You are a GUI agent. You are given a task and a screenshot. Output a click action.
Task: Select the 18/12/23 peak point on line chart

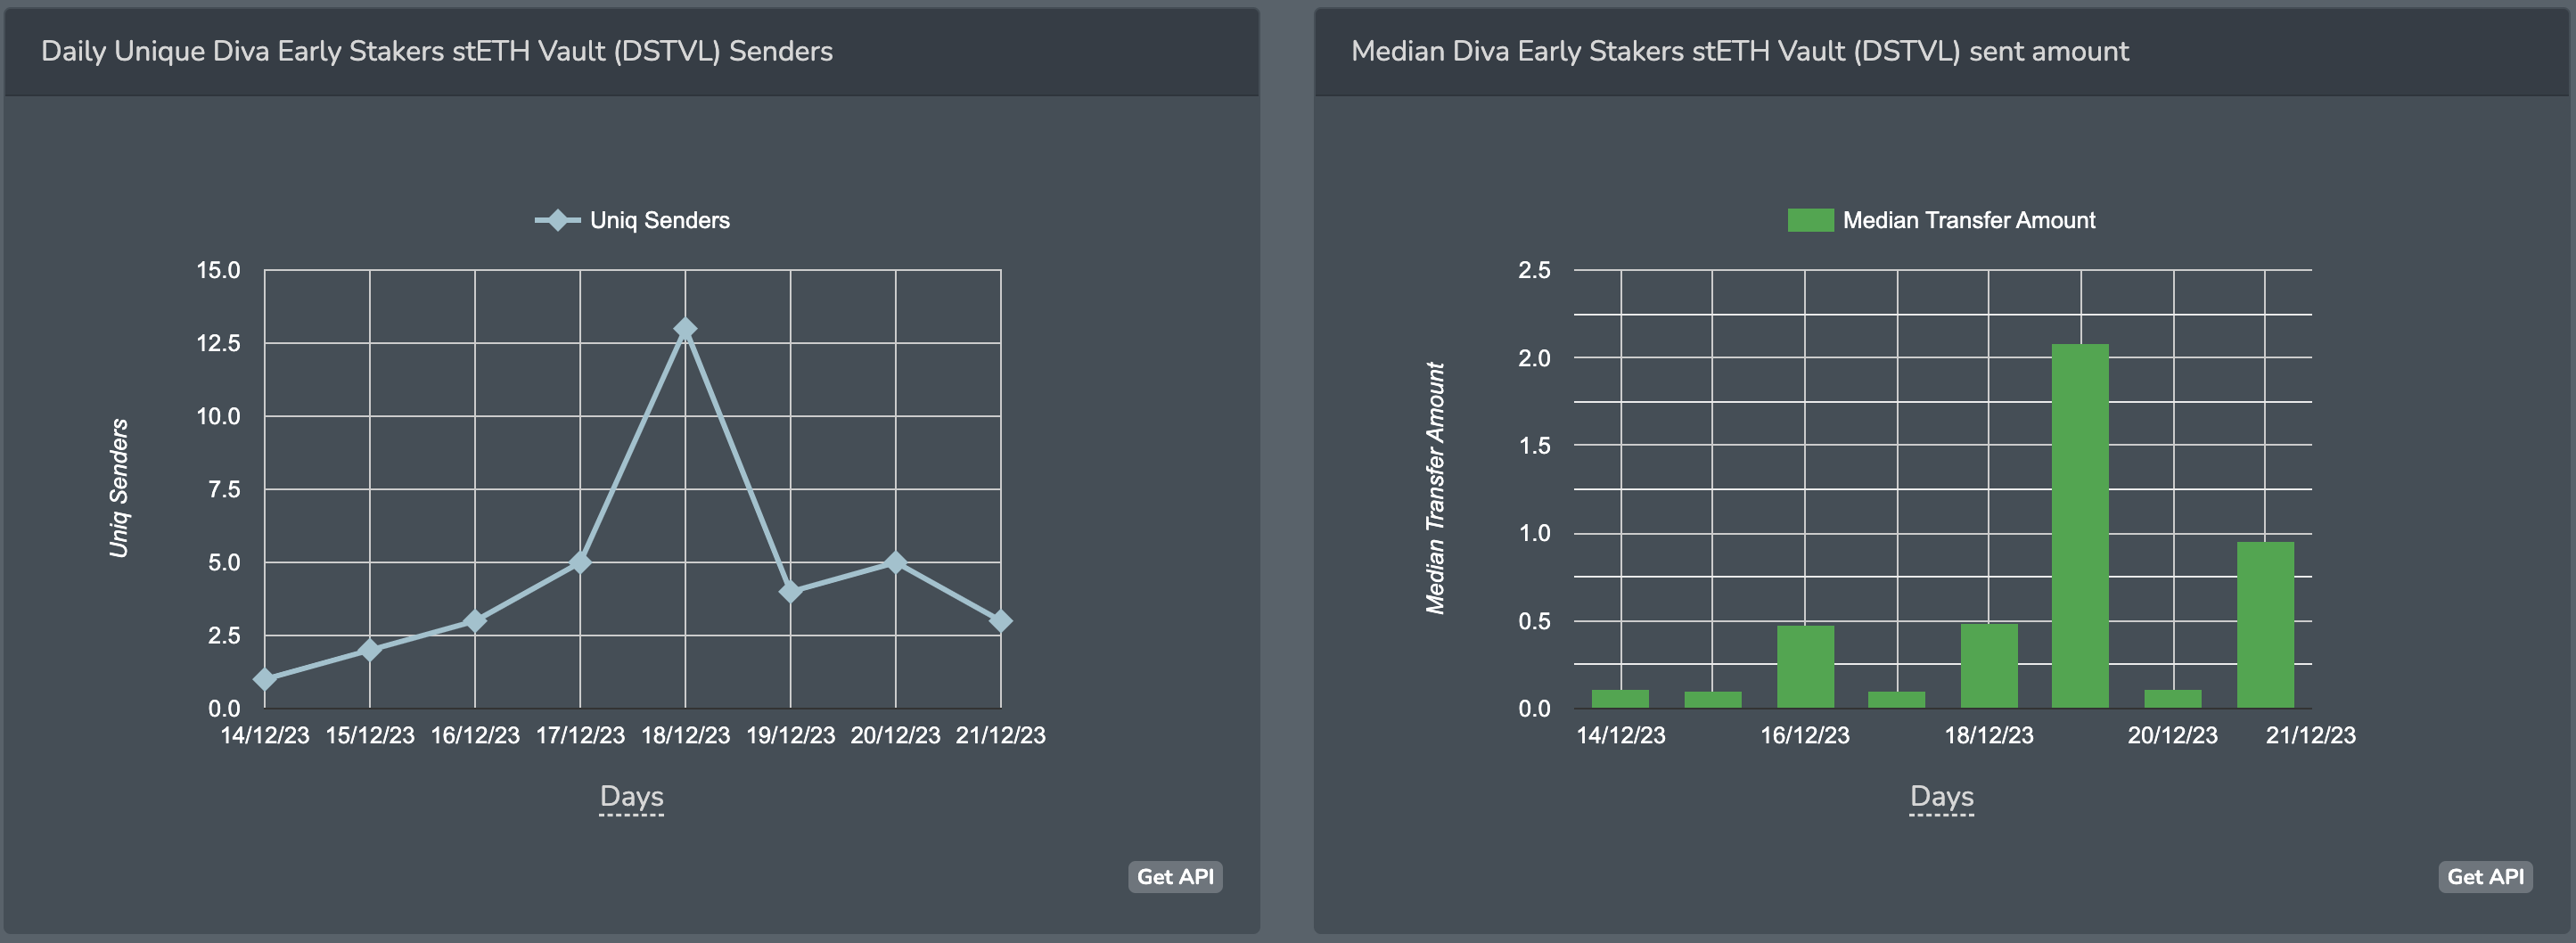pos(685,328)
